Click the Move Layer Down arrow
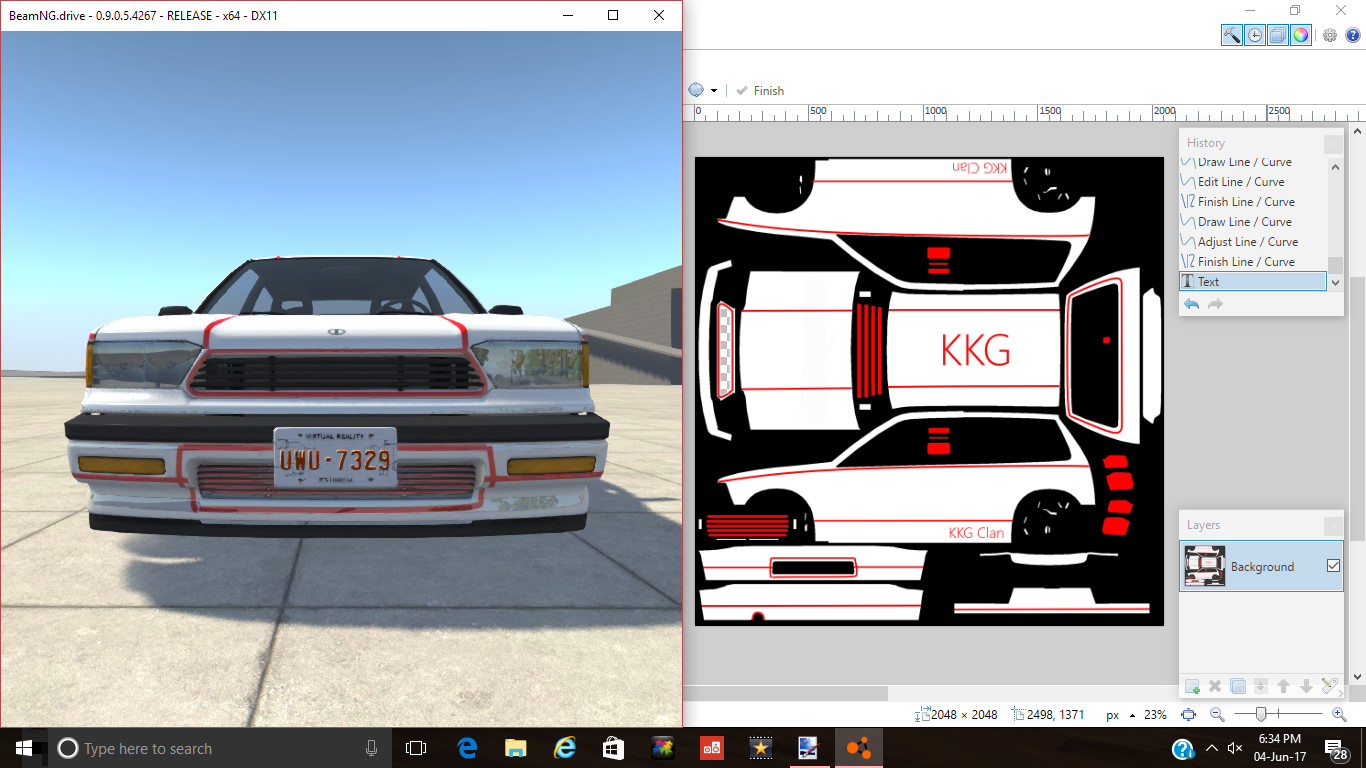 (x=1306, y=686)
